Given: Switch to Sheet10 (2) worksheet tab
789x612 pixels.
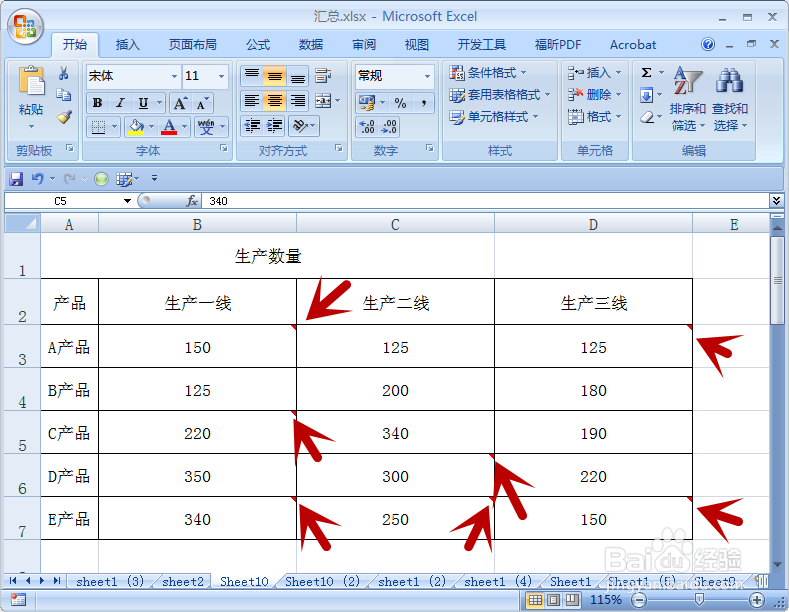Looking at the screenshot, I should pyautogui.click(x=322, y=582).
